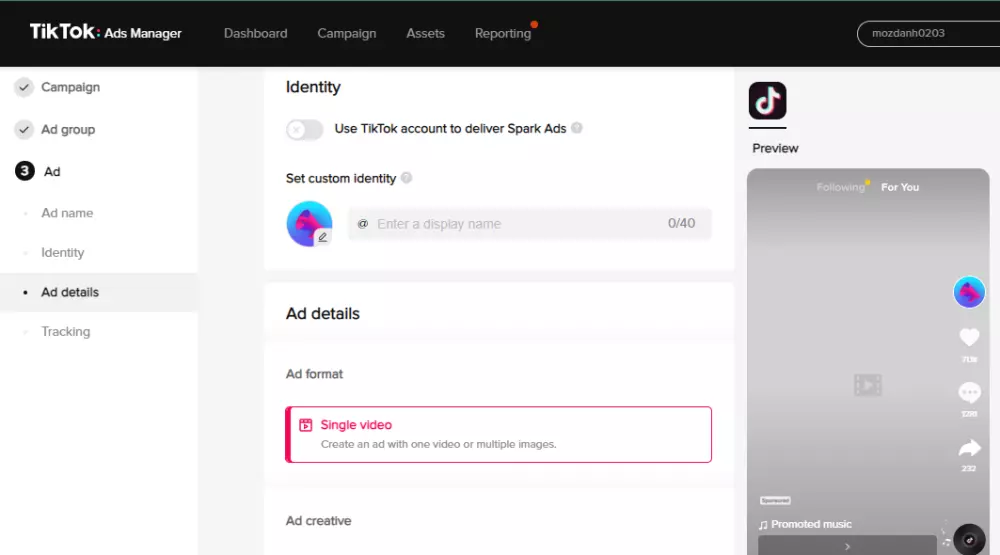The image size is (1000, 555).
Task: Select the Single video ad format
Action: [x=498, y=434]
